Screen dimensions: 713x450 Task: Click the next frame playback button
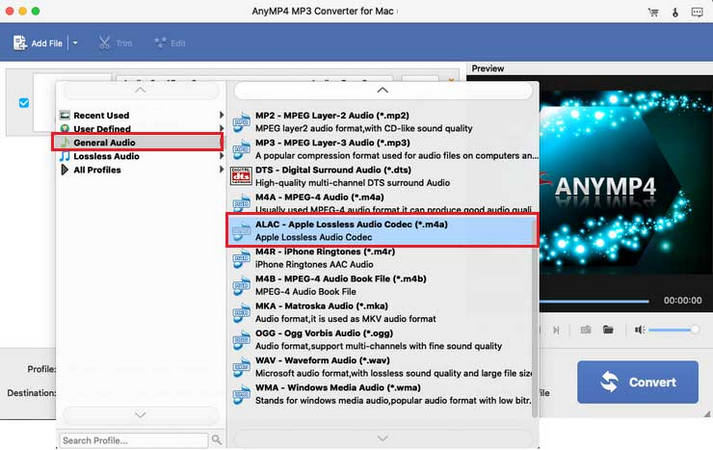[556, 330]
